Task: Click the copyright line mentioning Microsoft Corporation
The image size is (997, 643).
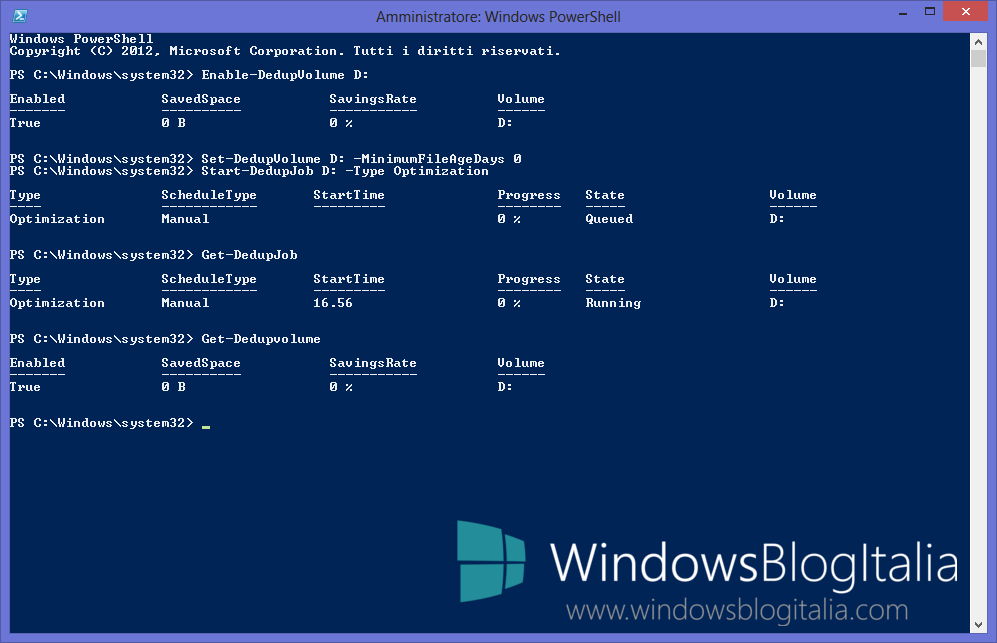Action: pos(285,51)
